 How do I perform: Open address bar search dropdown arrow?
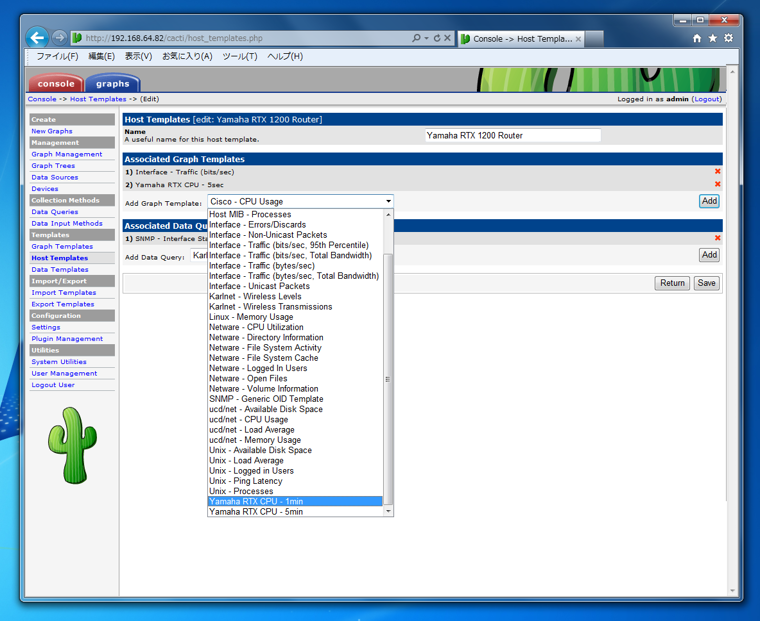click(427, 38)
